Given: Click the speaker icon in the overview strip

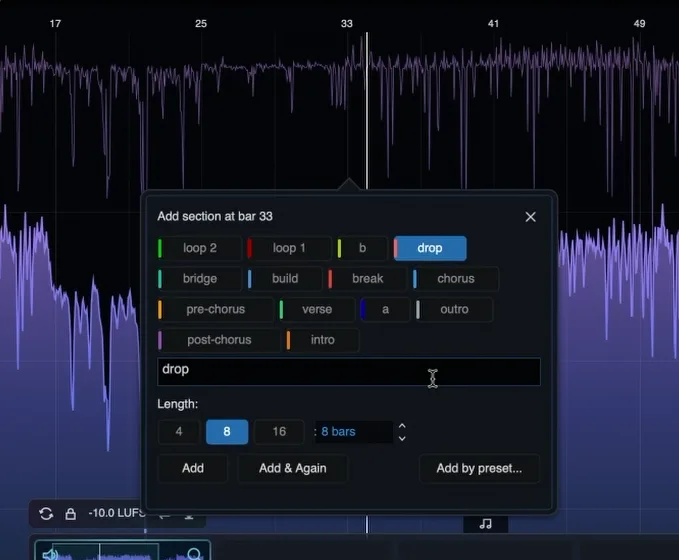Looking at the screenshot, I should [50, 554].
